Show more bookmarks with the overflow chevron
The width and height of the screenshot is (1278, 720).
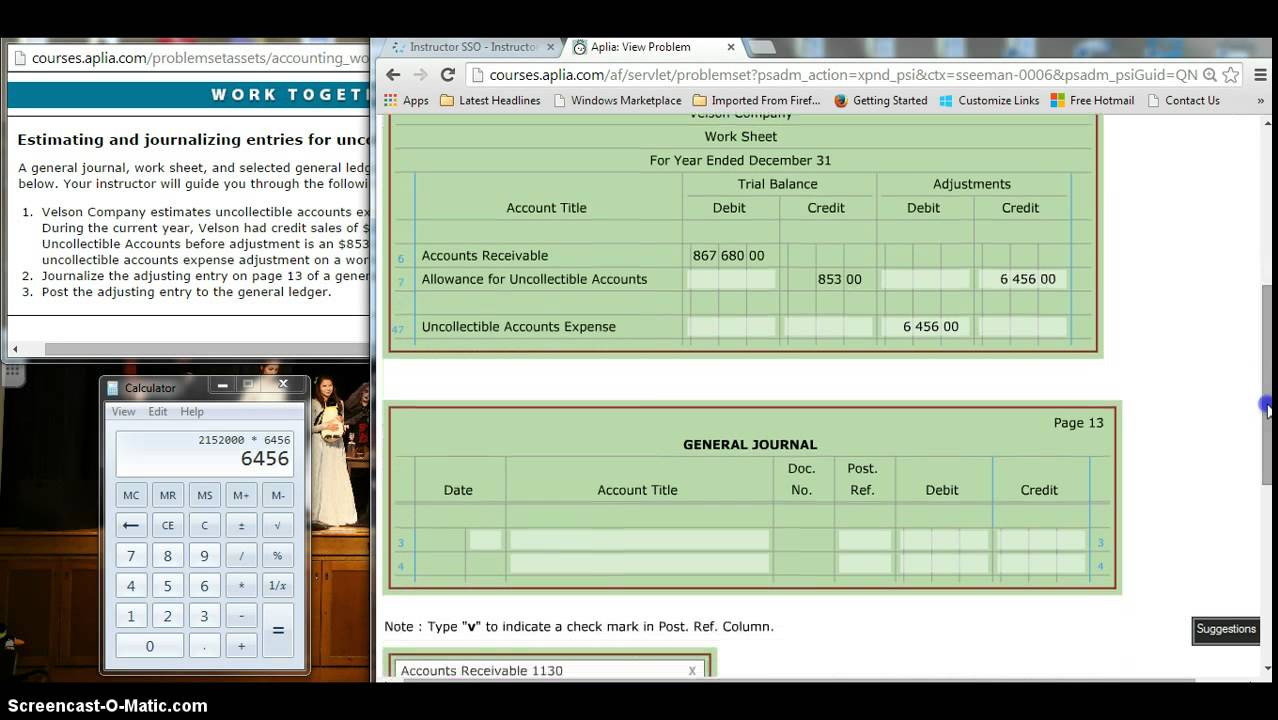[x=1260, y=100]
